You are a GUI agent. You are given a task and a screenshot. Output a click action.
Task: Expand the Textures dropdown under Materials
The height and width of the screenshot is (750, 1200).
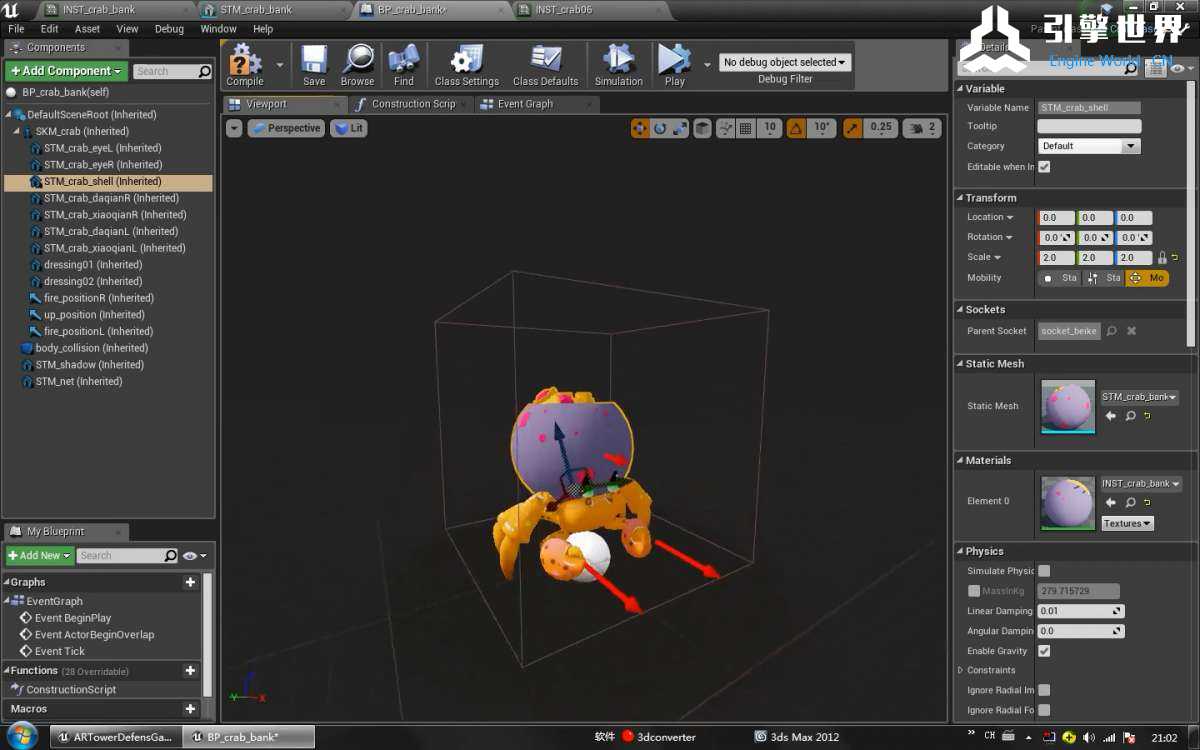pyautogui.click(x=1127, y=523)
